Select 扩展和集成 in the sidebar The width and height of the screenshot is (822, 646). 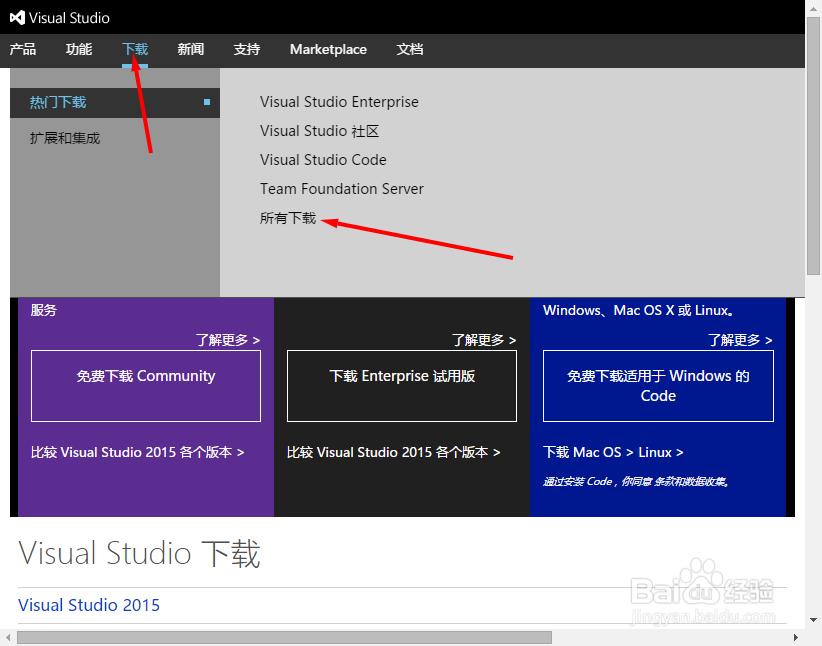[64, 137]
